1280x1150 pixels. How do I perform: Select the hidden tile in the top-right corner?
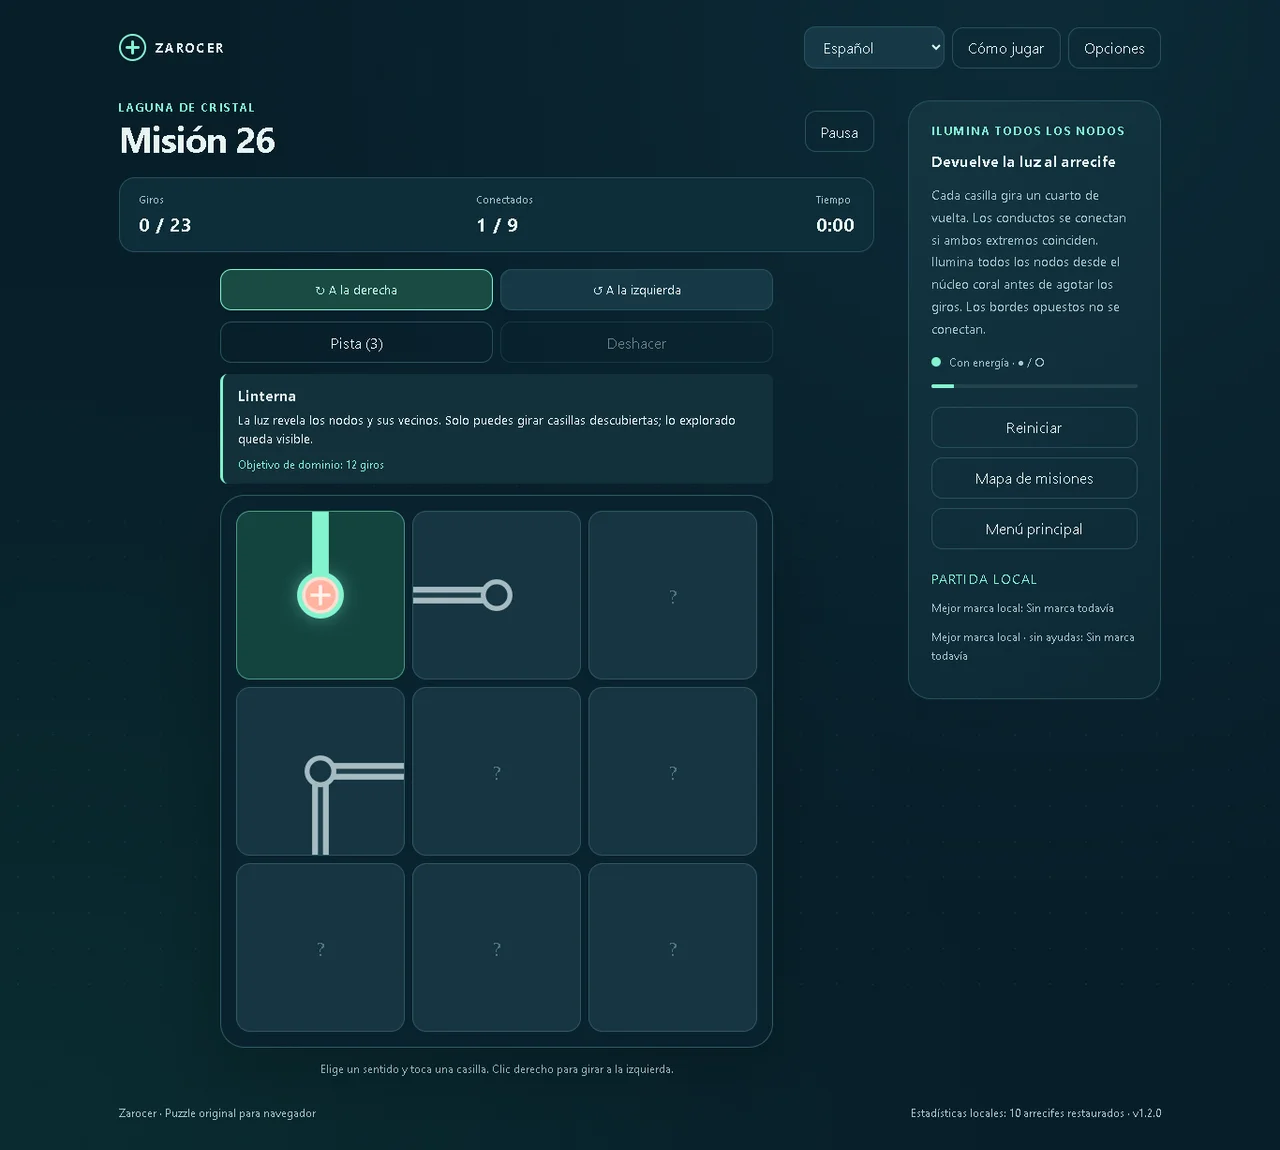(x=672, y=595)
